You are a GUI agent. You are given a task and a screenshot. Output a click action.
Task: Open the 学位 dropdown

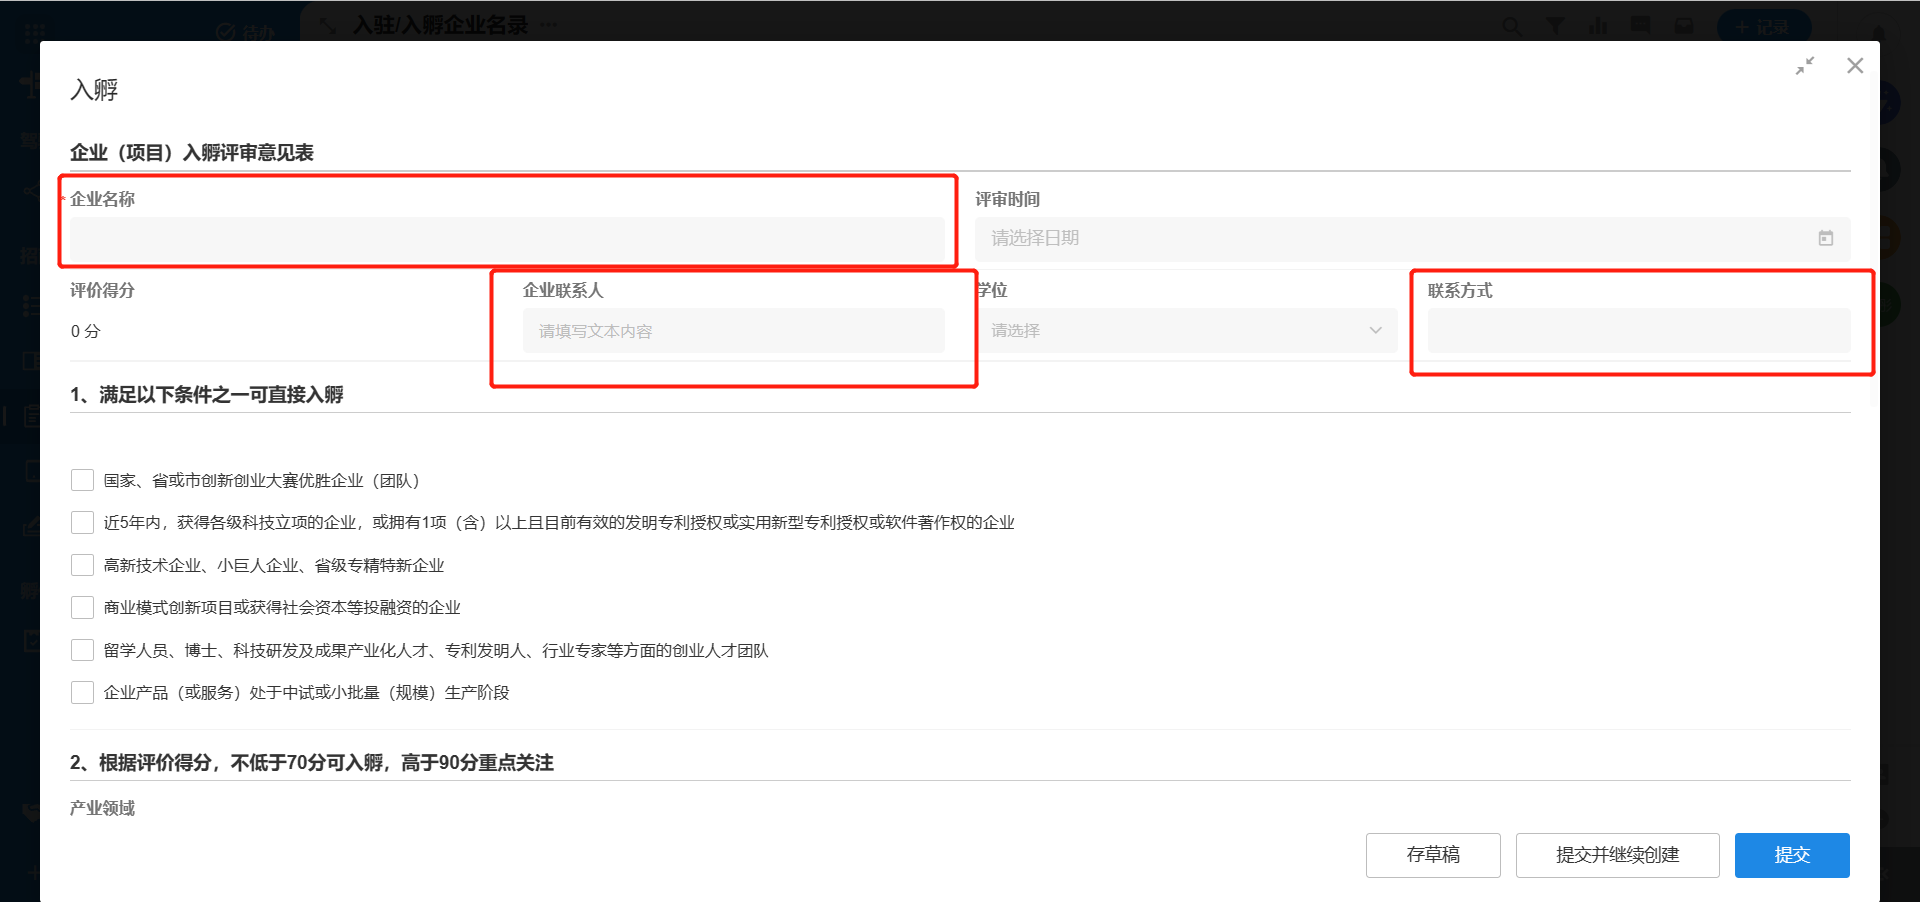(x=1186, y=330)
